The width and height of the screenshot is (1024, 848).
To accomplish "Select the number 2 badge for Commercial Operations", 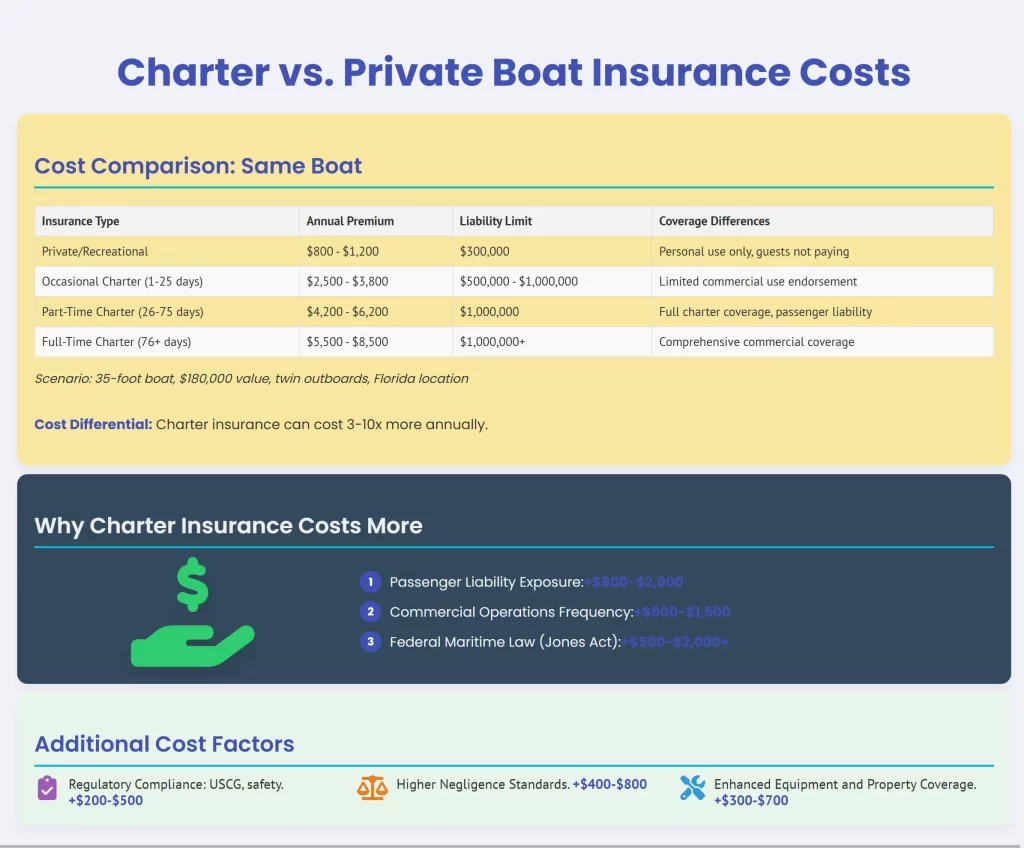I will click(370, 612).
